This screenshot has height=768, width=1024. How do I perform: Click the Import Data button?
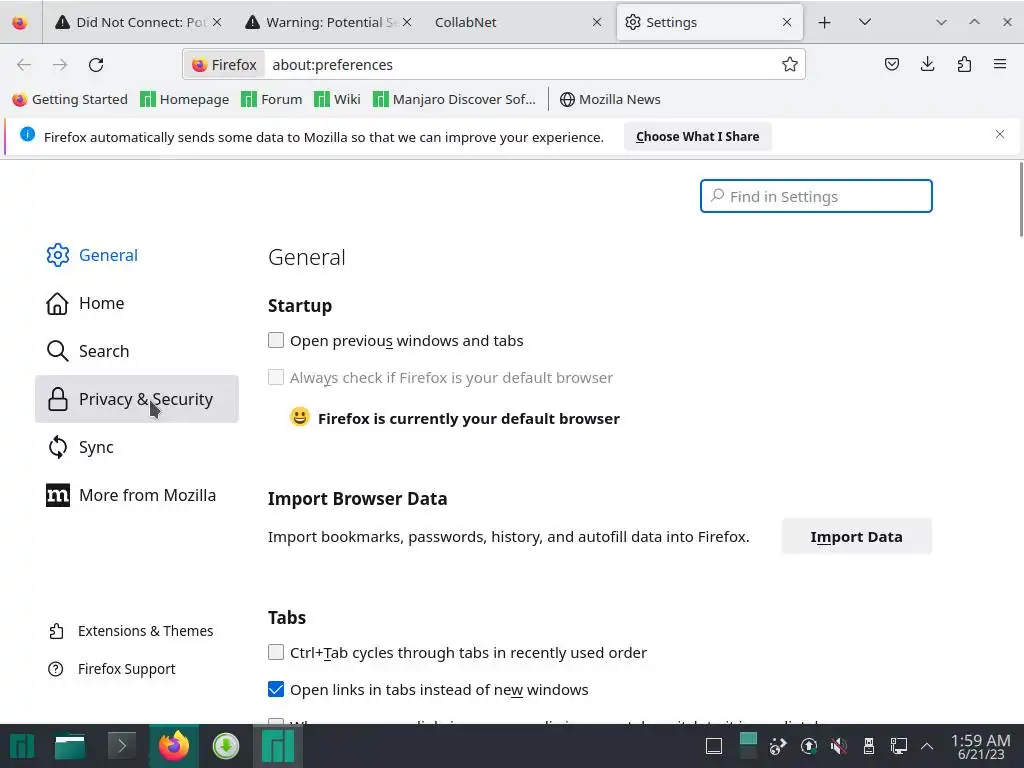(x=856, y=536)
